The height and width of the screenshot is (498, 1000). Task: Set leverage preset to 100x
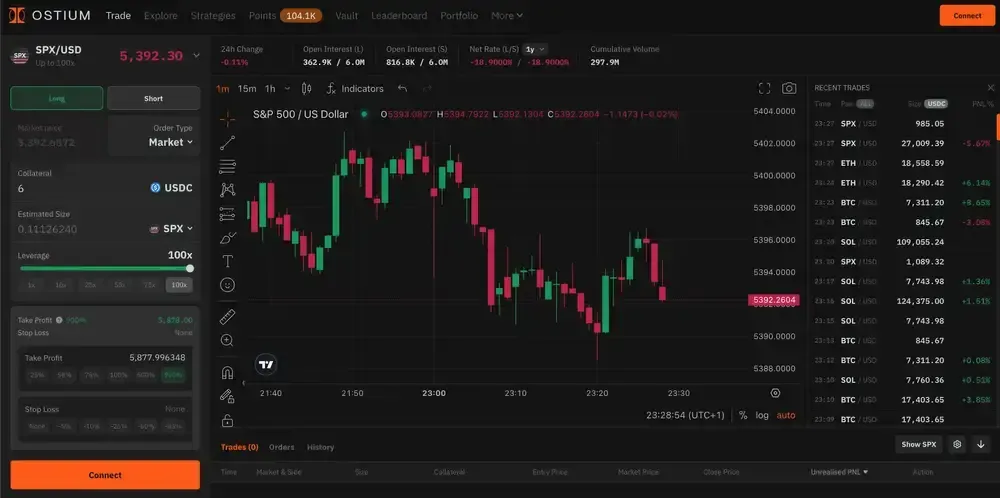179,285
